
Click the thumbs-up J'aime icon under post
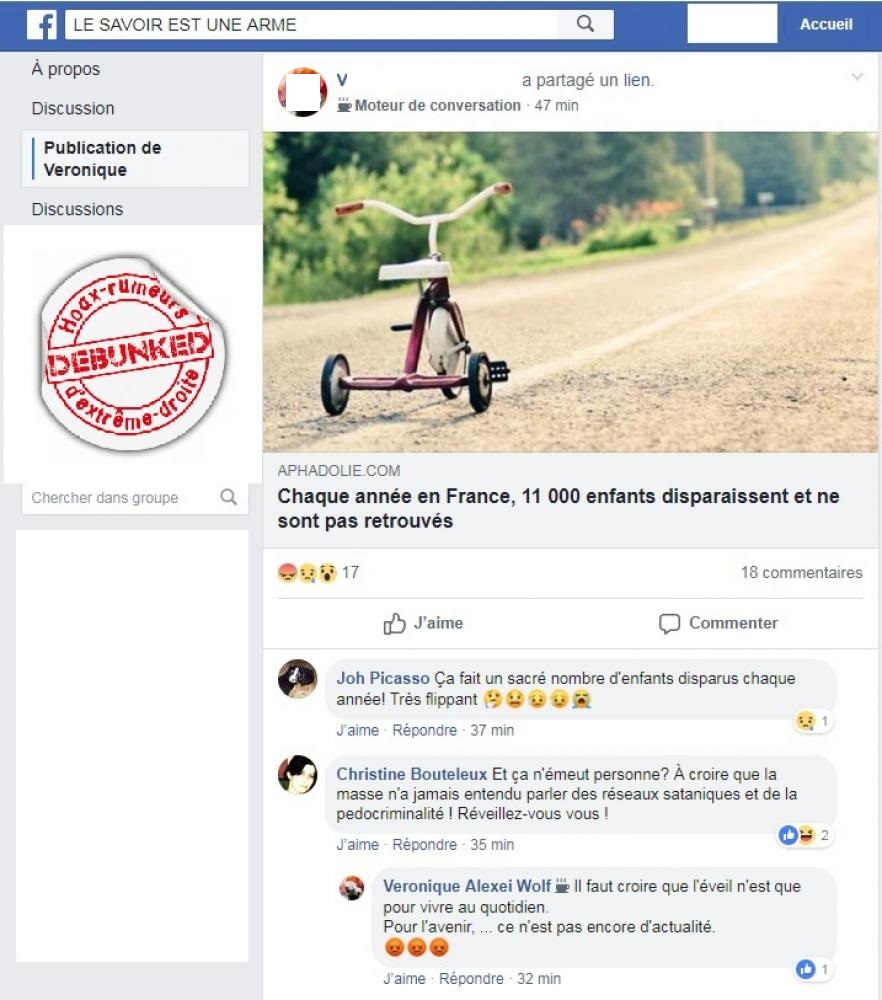(x=394, y=623)
